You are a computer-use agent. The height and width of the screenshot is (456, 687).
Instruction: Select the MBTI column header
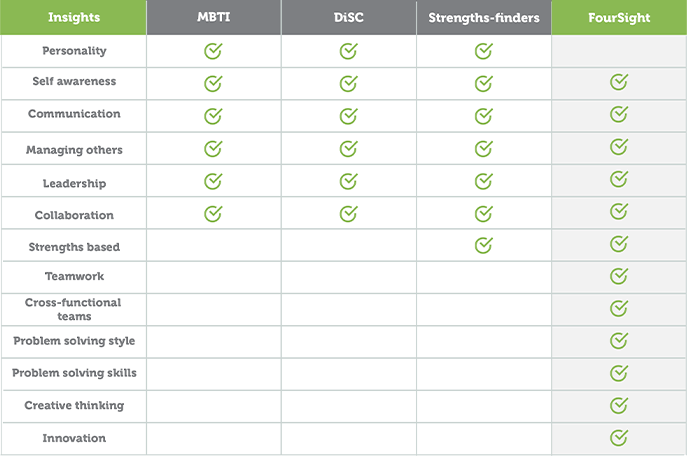pos(213,17)
